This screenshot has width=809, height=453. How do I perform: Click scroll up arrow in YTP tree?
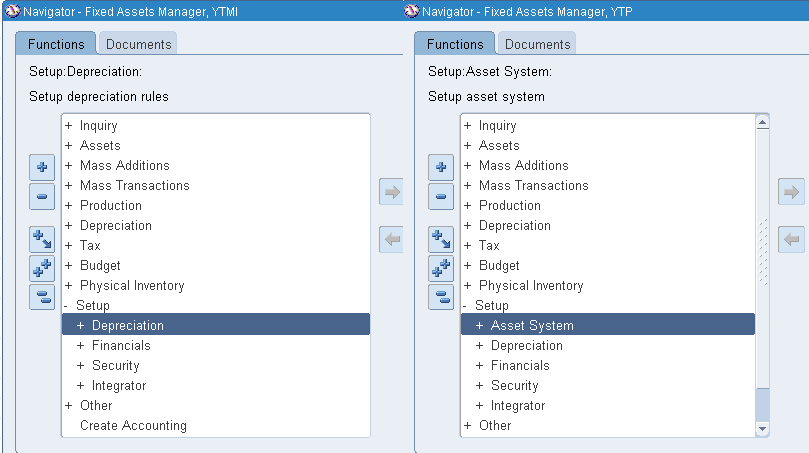coord(762,122)
